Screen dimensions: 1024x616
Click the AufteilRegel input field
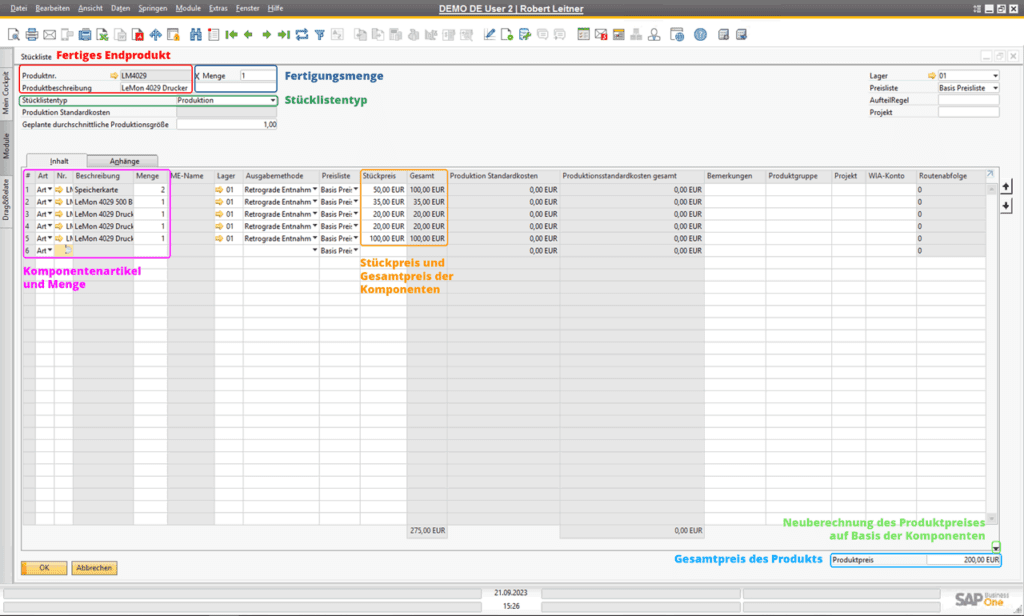coord(968,100)
